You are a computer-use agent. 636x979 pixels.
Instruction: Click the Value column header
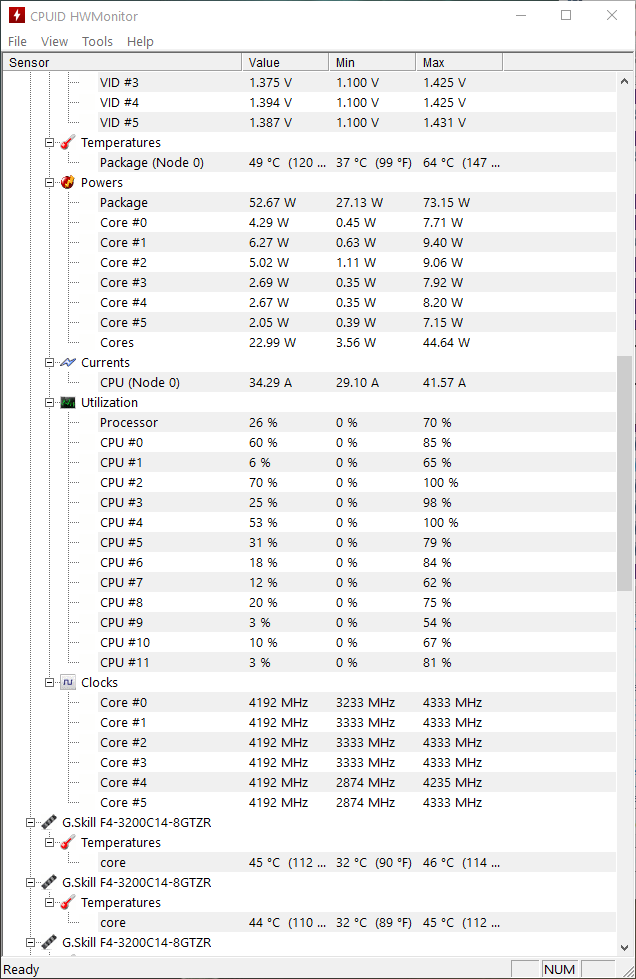(x=285, y=62)
